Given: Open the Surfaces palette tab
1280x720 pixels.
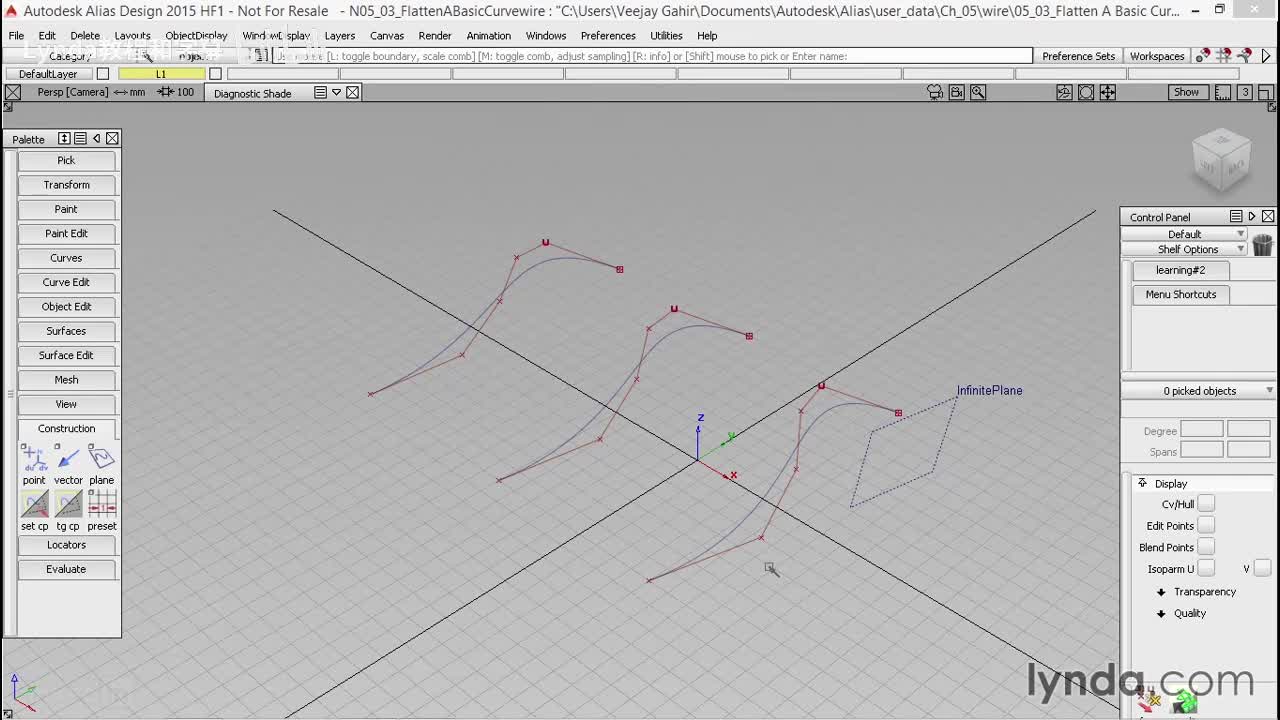Looking at the screenshot, I should 66,331.
